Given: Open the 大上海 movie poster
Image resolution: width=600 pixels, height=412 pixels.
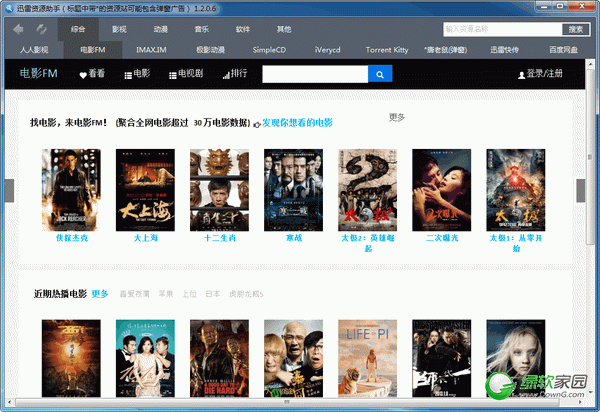Looking at the screenshot, I should pyautogui.click(x=145, y=190).
